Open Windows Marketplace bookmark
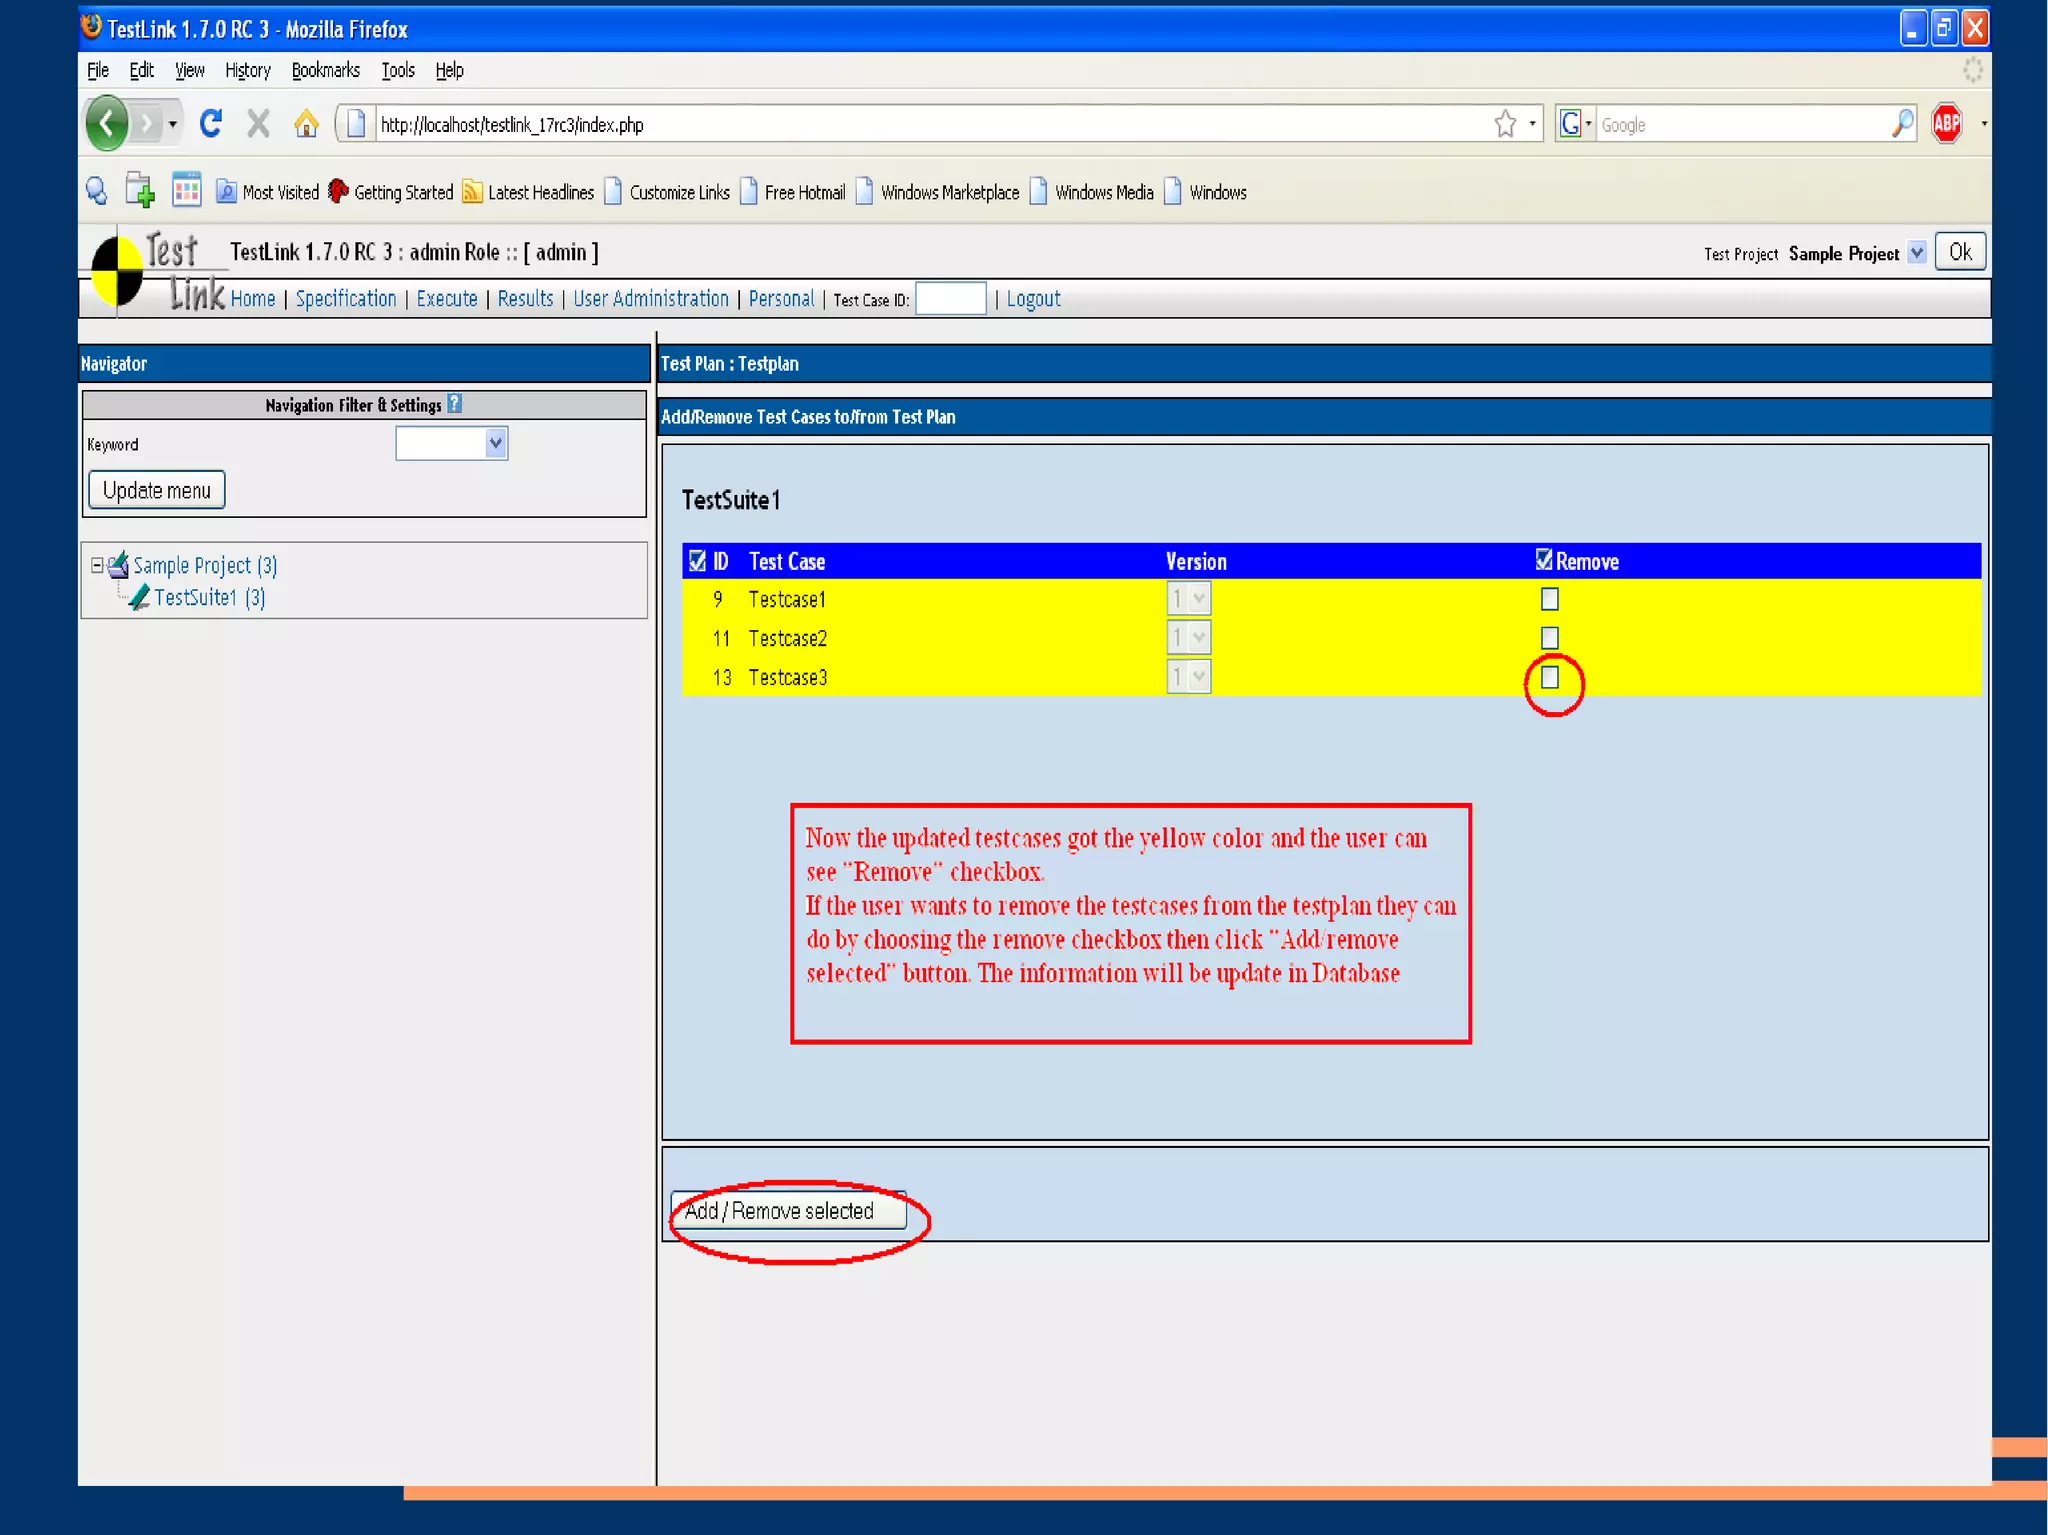Image resolution: width=2048 pixels, height=1535 pixels. [x=938, y=192]
